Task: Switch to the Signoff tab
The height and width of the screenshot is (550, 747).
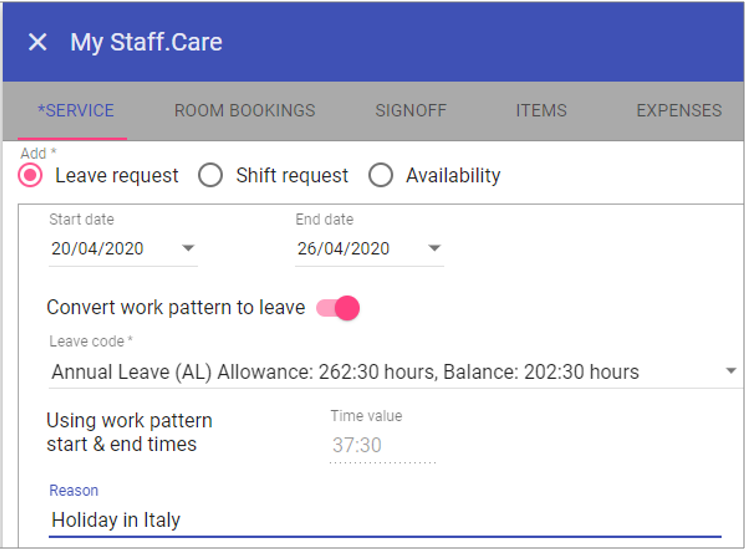Action: pos(411,111)
